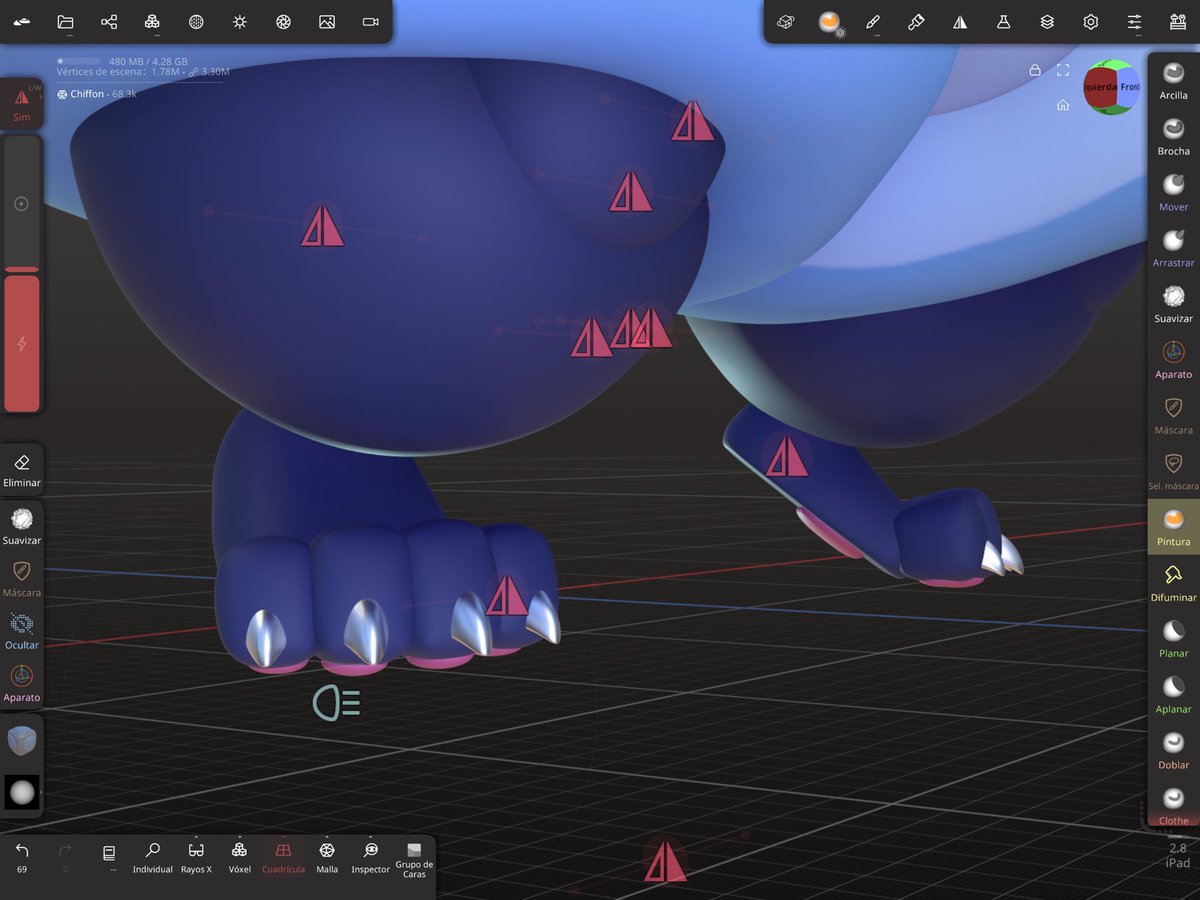This screenshot has width=1200, height=900.
Task: Select the Clothe tool
Action: [x=1174, y=806]
